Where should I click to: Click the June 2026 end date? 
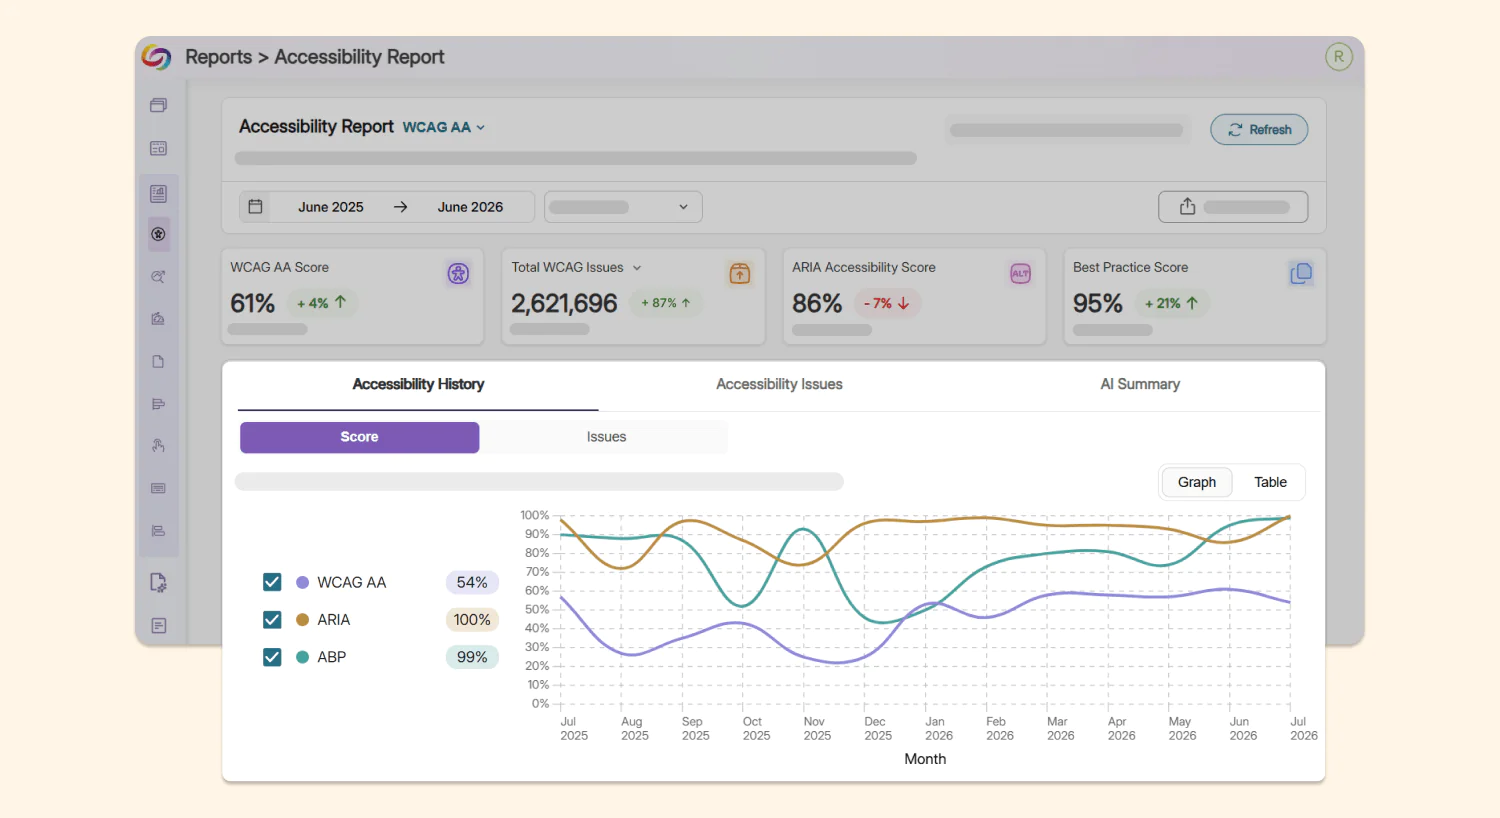470,207
